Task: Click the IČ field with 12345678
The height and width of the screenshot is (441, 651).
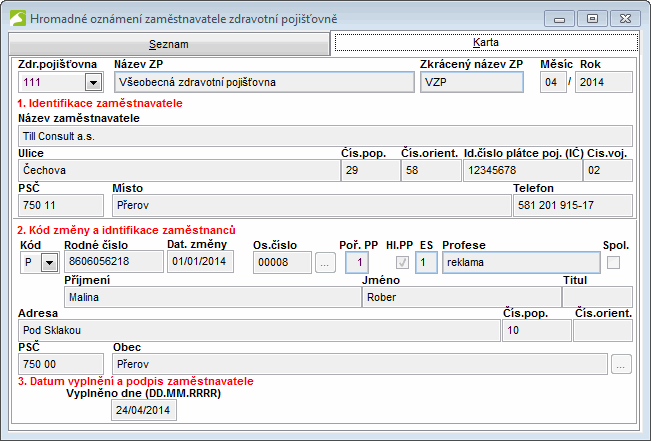Action: click(x=522, y=170)
